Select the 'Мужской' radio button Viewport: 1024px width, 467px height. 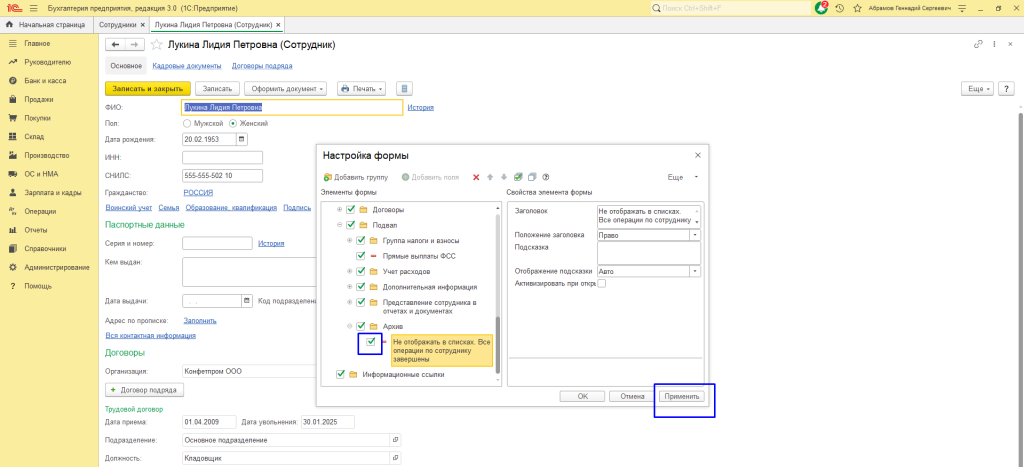point(187,123)
